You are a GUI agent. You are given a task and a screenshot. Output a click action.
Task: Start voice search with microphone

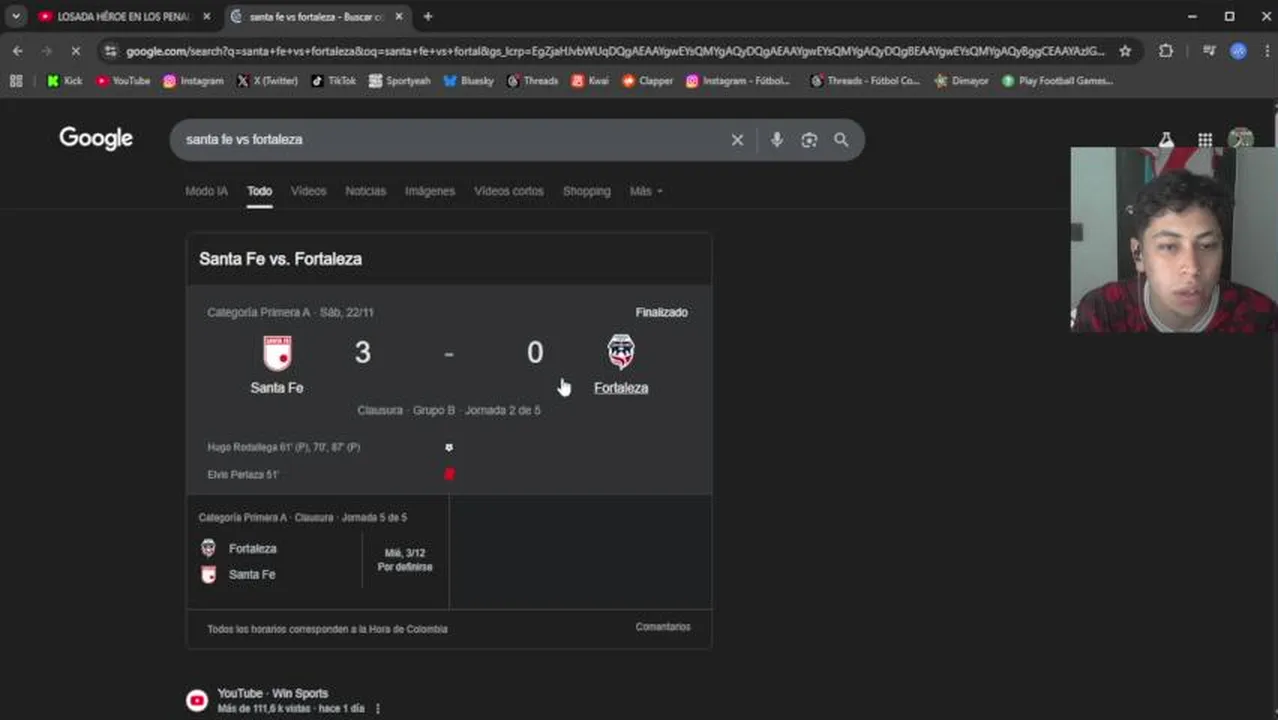[777, 140]
